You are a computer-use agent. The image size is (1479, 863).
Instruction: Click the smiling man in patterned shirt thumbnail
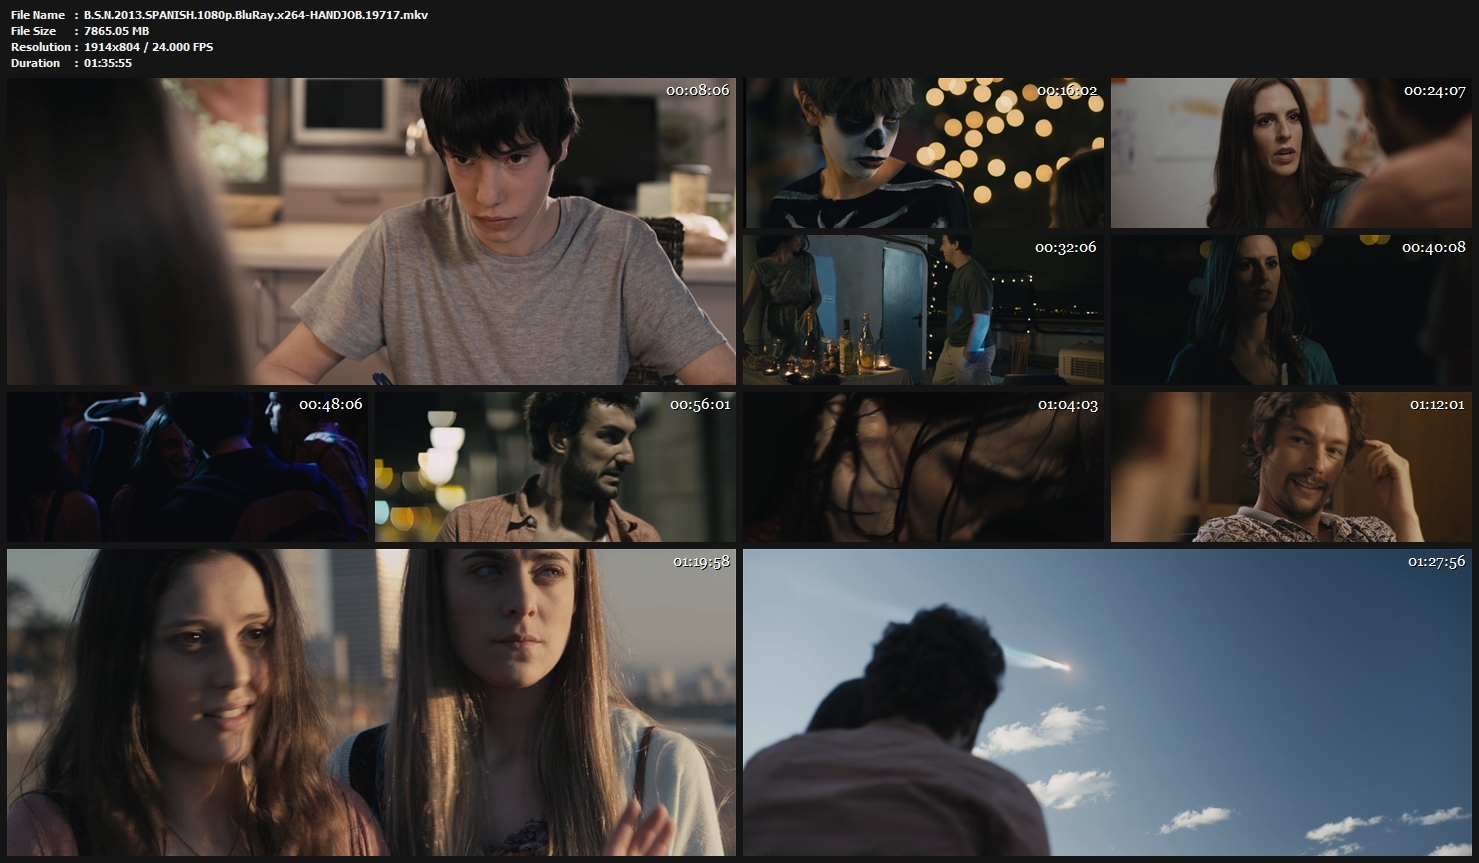click(1291, 467)
